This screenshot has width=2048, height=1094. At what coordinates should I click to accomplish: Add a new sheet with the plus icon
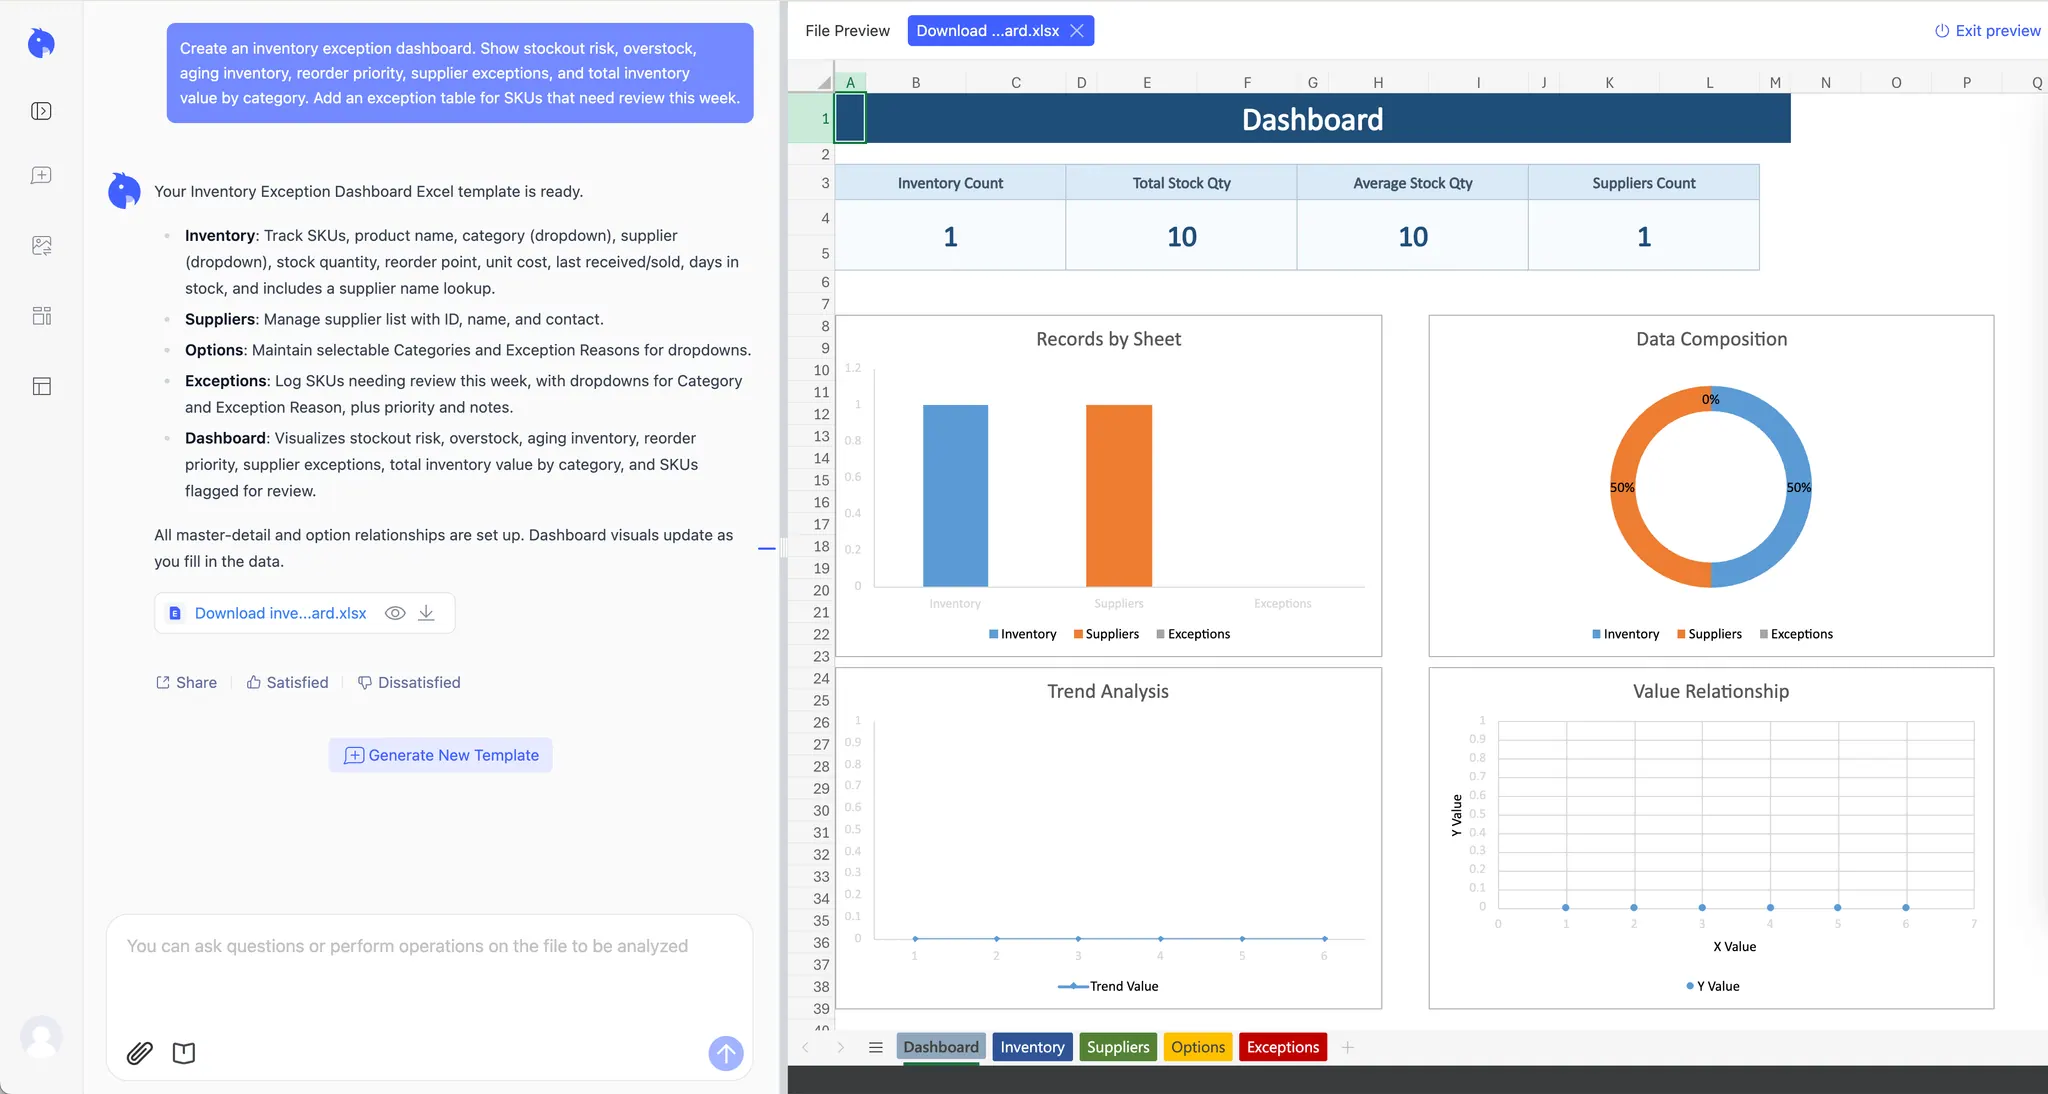pyautogui.click(x=1348, y=1047)
